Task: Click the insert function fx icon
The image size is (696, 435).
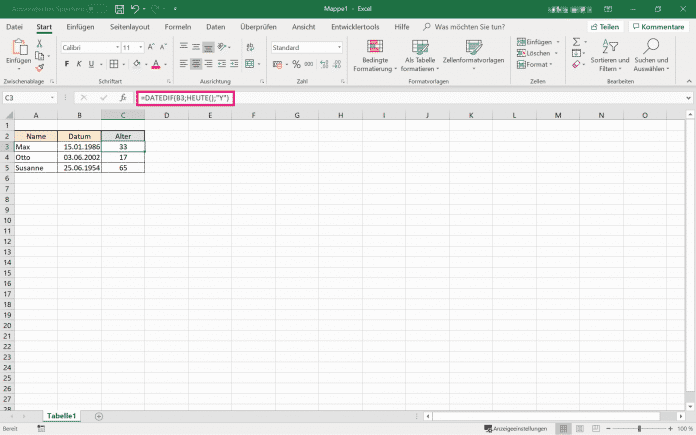Action: tap(123, 98)
